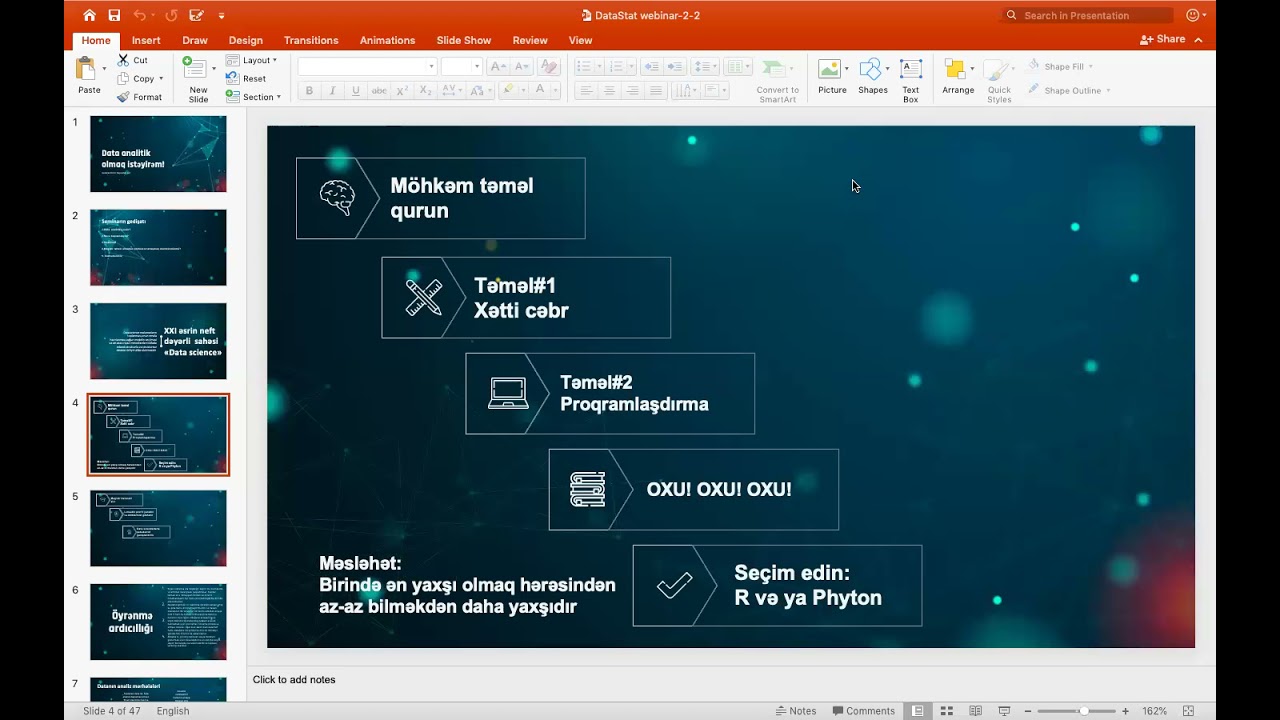
Task: Click the zoom slider handle
Action: click(1083, 711)
